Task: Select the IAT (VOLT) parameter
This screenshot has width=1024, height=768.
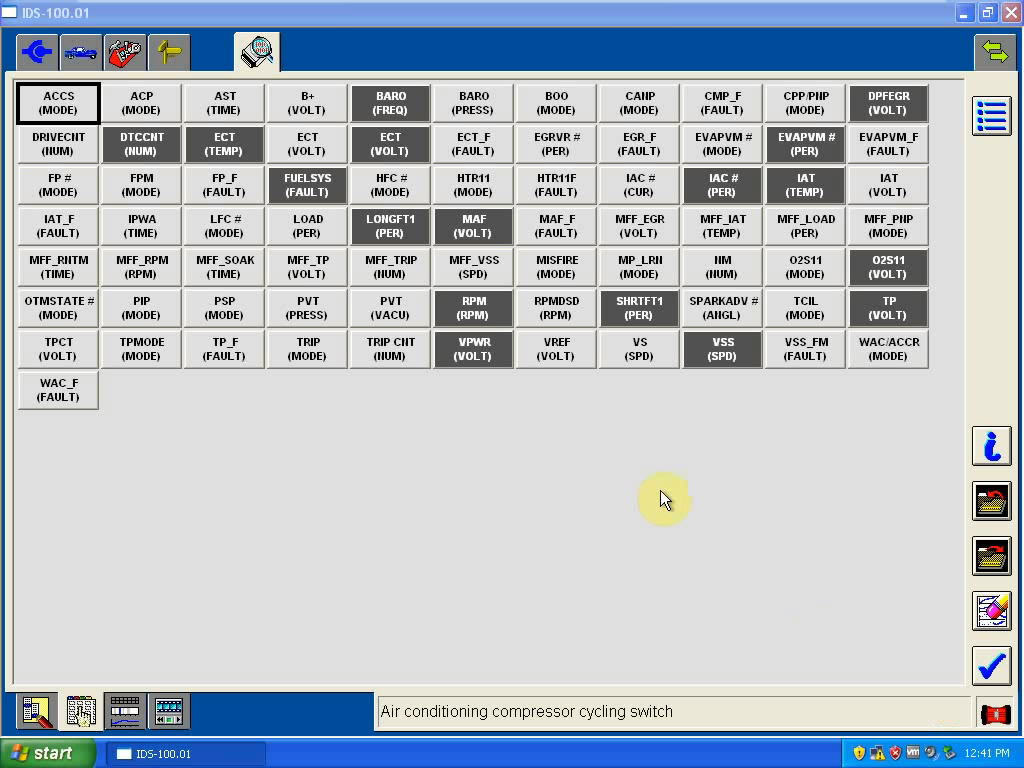Action: click(888, 185)
